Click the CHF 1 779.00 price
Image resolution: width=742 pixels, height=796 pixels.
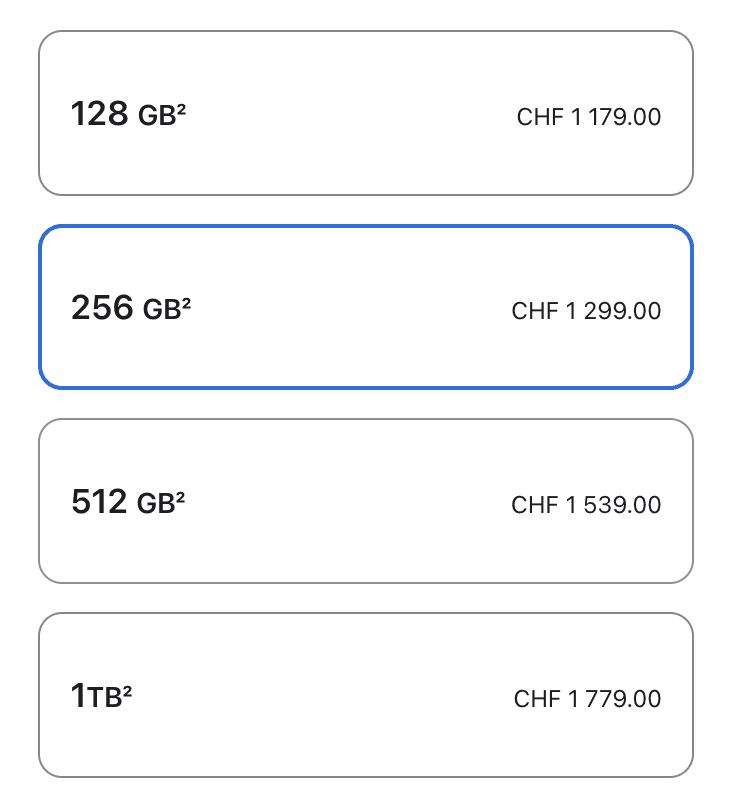[587, 698]
